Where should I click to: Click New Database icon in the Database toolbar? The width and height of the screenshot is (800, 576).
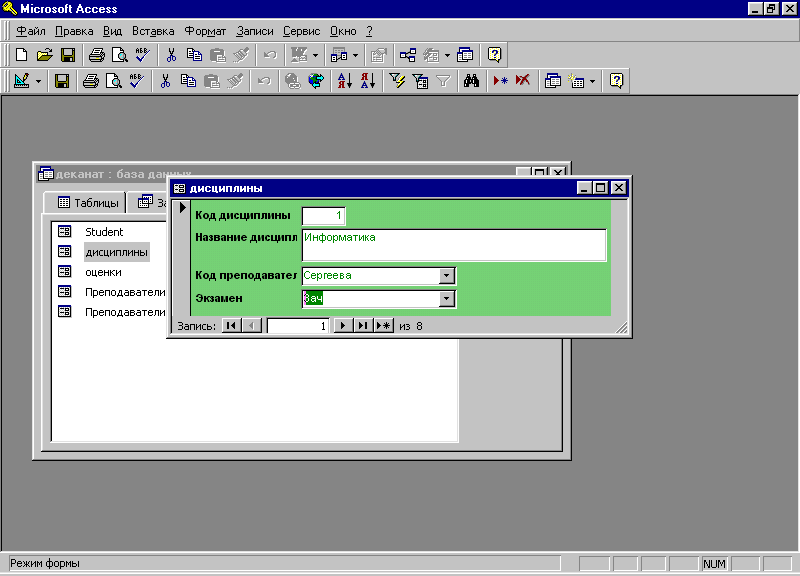(21, 55)
